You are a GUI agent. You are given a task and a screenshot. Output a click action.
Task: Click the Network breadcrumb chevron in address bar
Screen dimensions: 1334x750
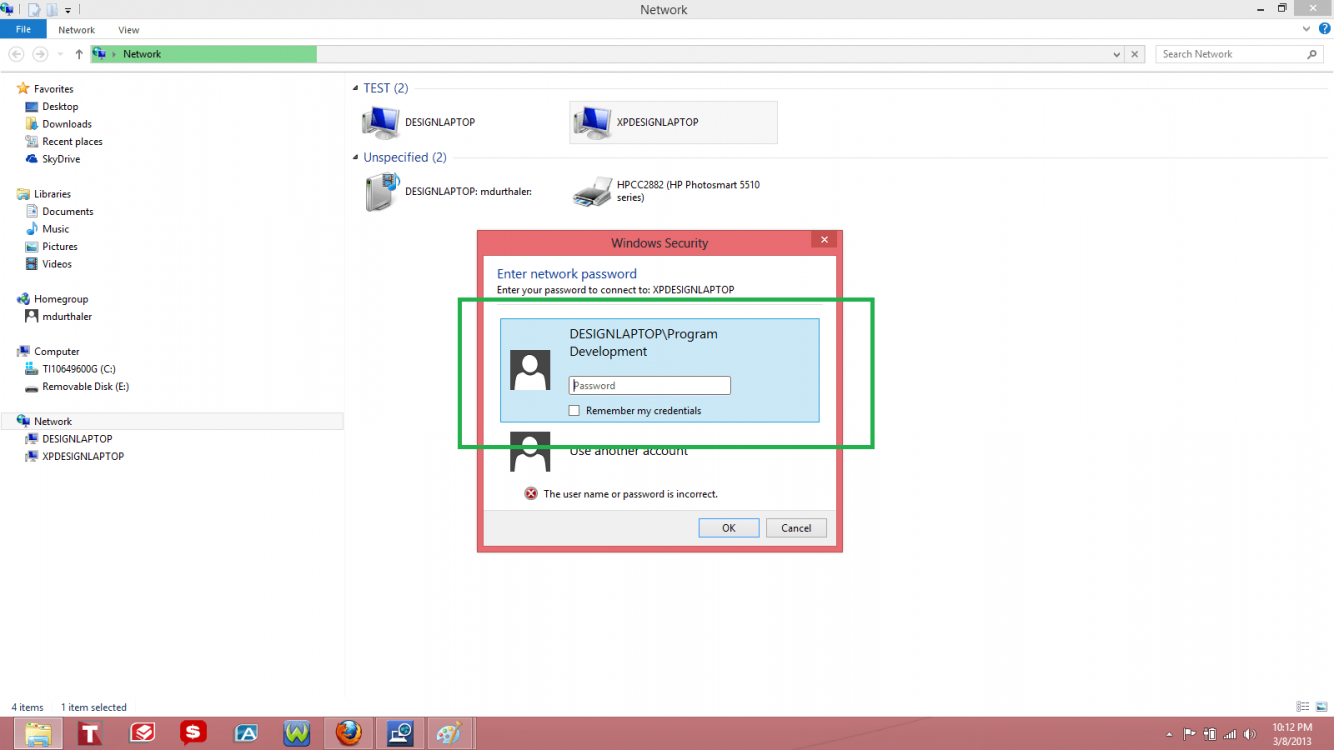114,54
